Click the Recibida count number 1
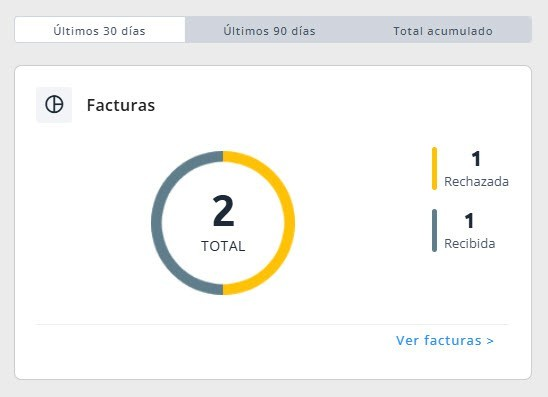This screenshot has height=397, width=548. click(469, 221)
